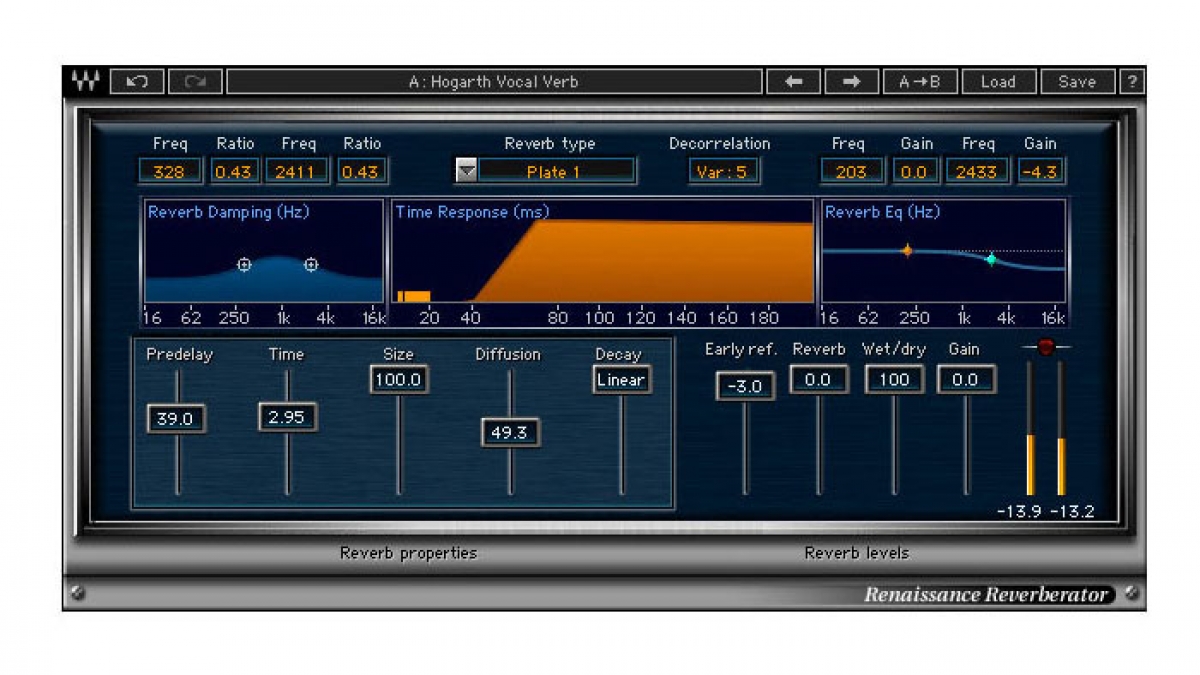
Task: Click the left meter peak value -13.9
Action: (x=1019, y=511)
